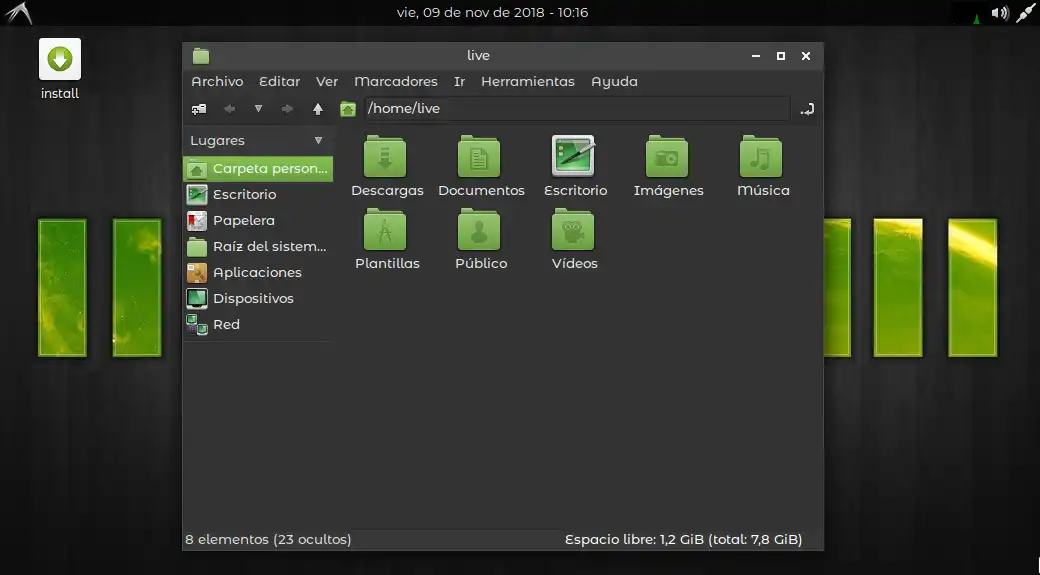The image size is (1040, 575).
Task: Click the free space status text
Action: (683, 540)
